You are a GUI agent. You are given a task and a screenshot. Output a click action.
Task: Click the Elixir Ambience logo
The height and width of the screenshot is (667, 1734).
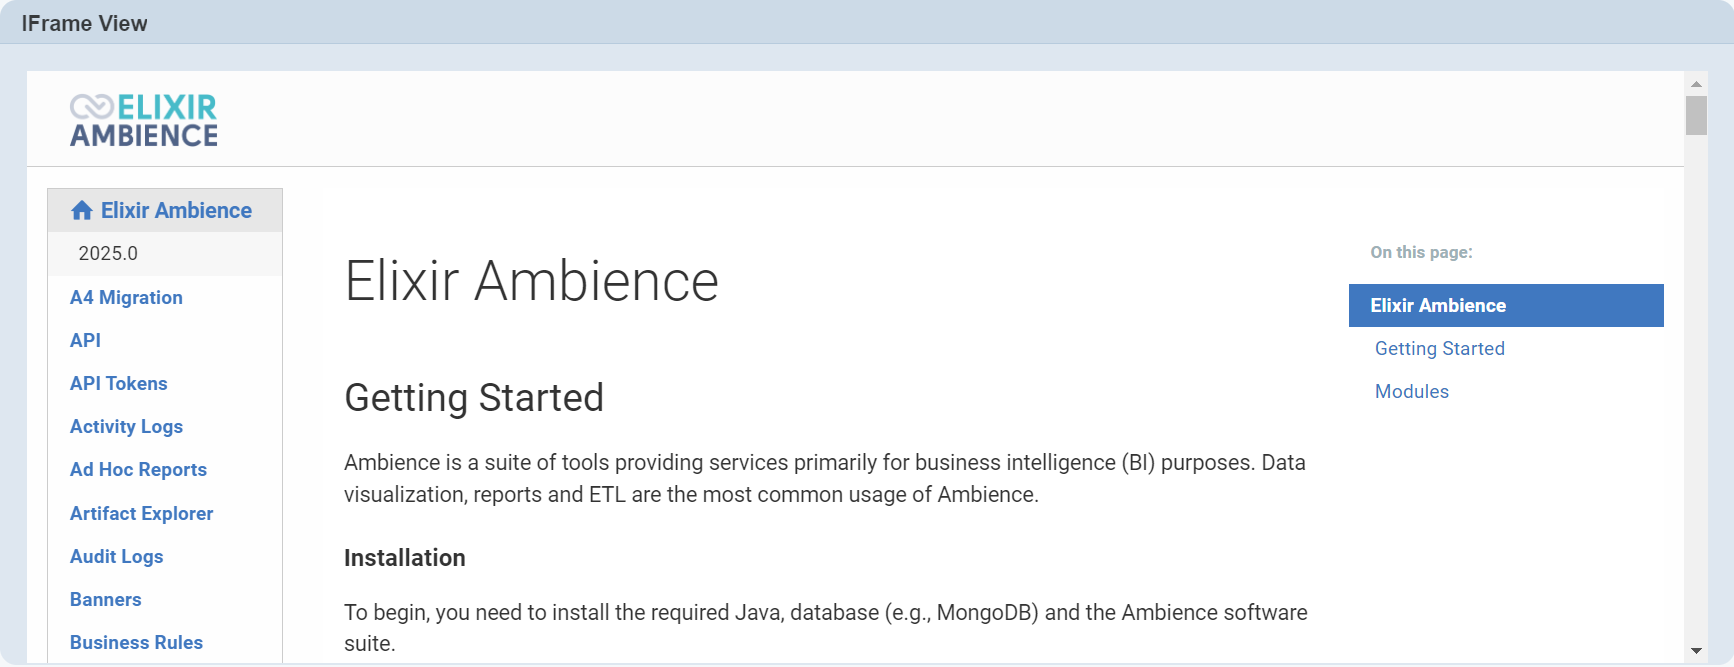pos(144,120)
